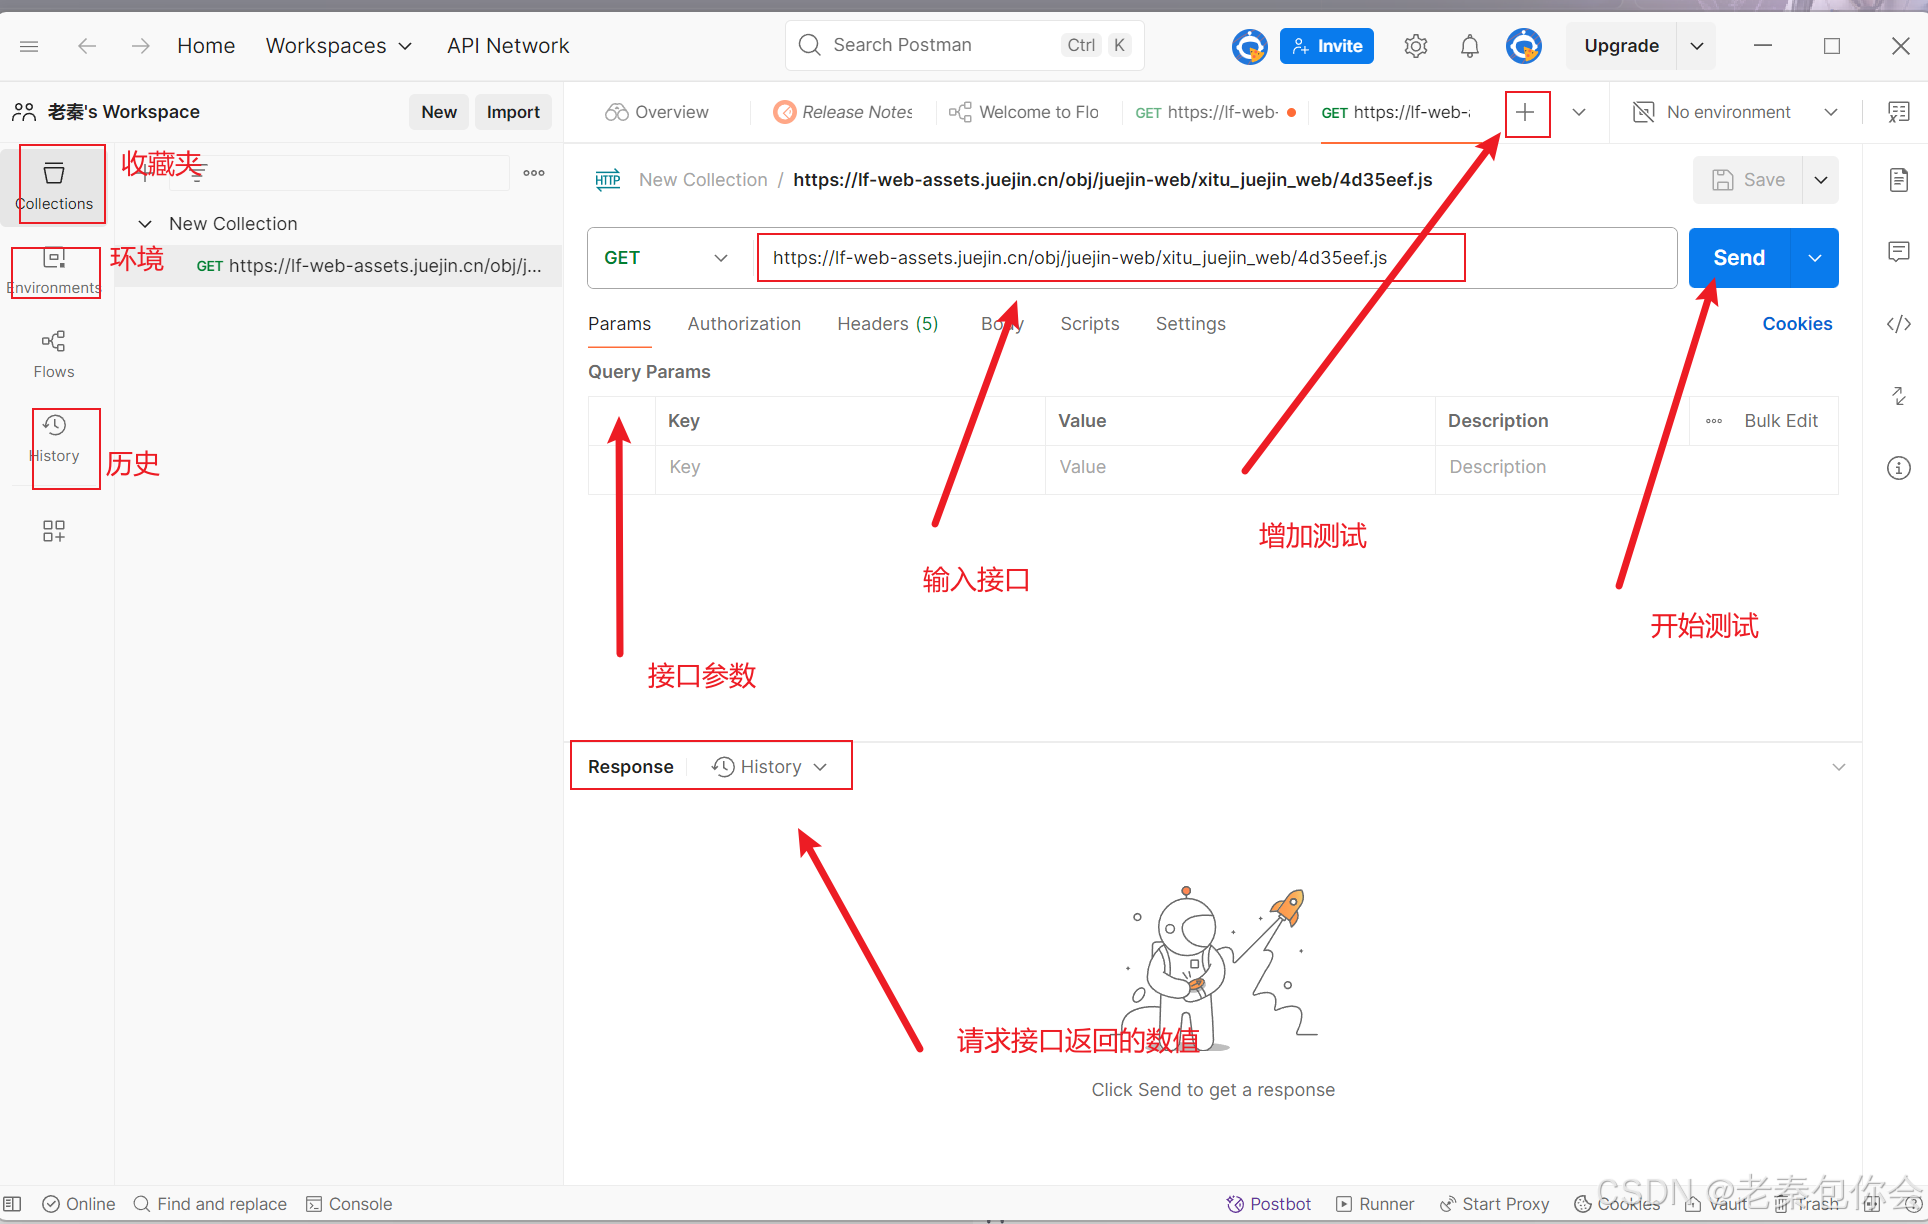1928x1224 pixels.
Task: Switch to the Welcome to Flo tab
Action: coord(1025,112)
